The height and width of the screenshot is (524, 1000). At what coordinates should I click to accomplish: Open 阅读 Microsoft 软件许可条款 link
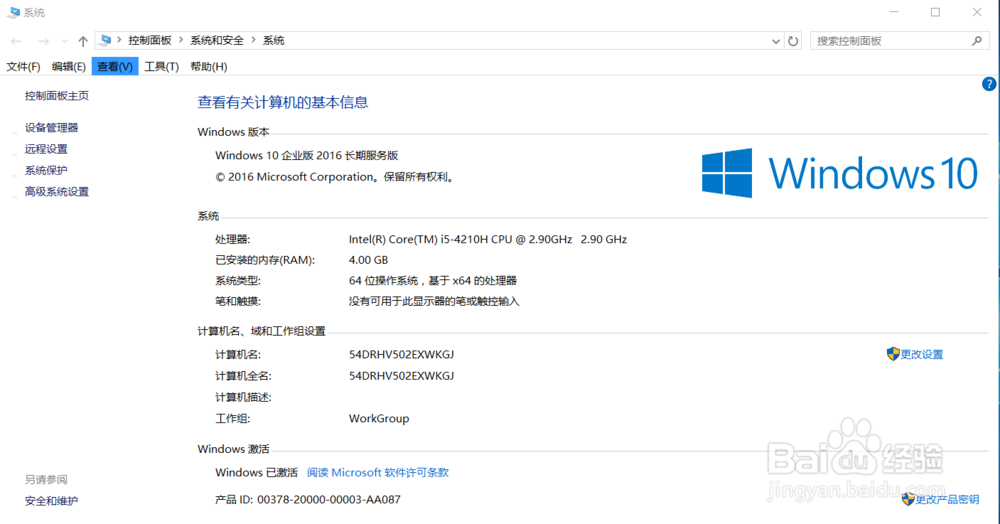[378, 472]
